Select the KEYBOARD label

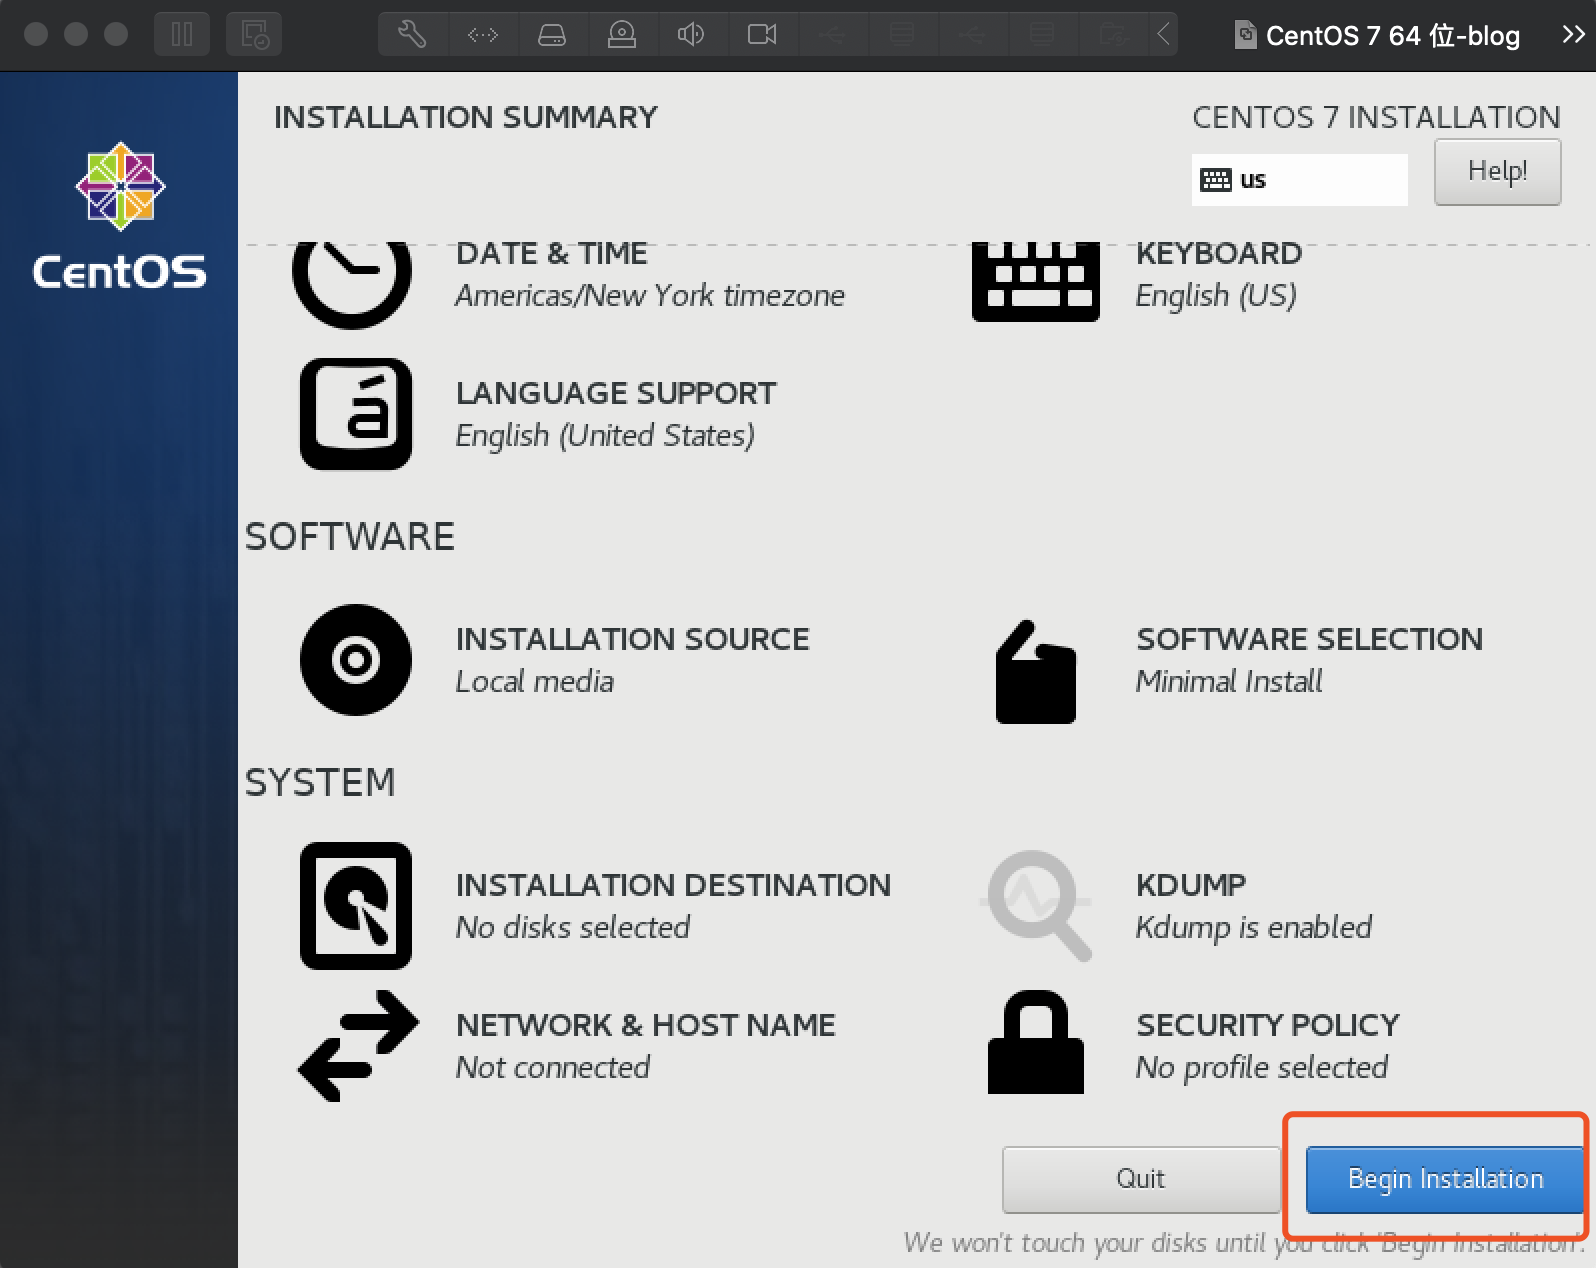pyautogui.click(x=1219, y=254)
